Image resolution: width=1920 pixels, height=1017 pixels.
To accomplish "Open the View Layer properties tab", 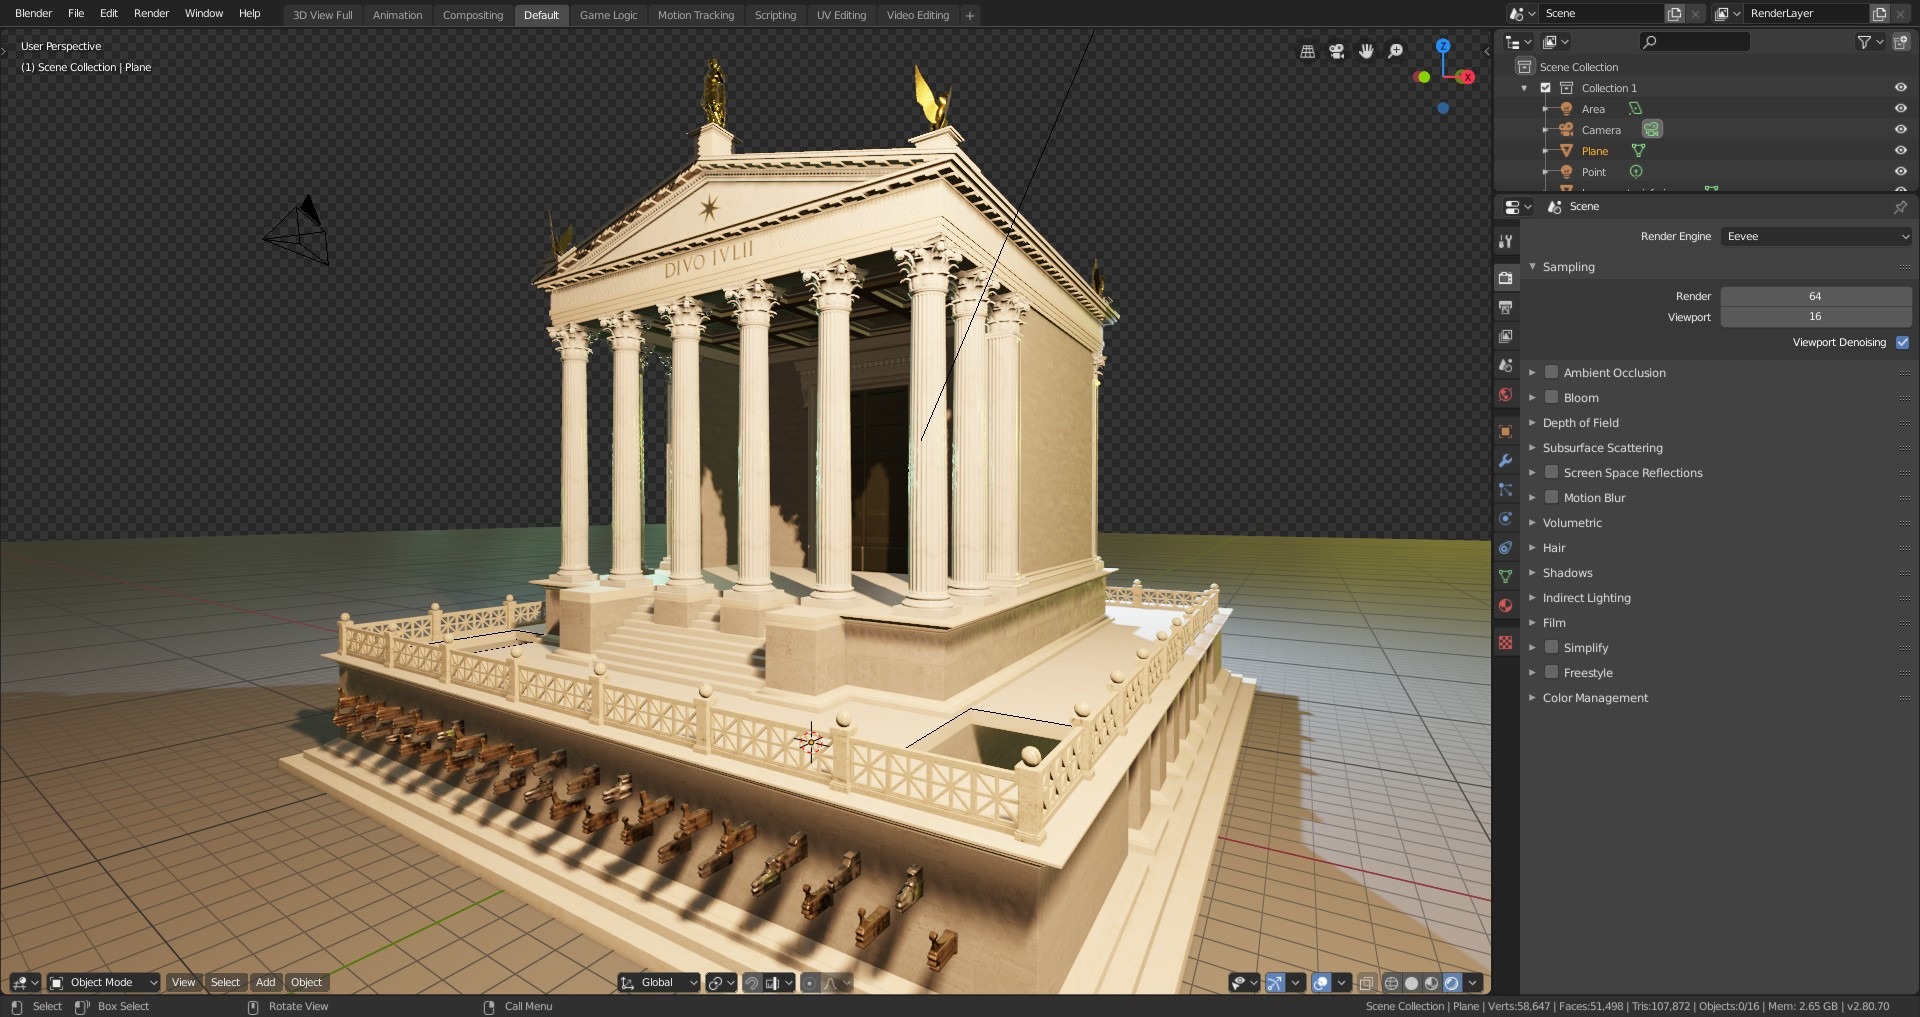I will [x=1505, y=336].
